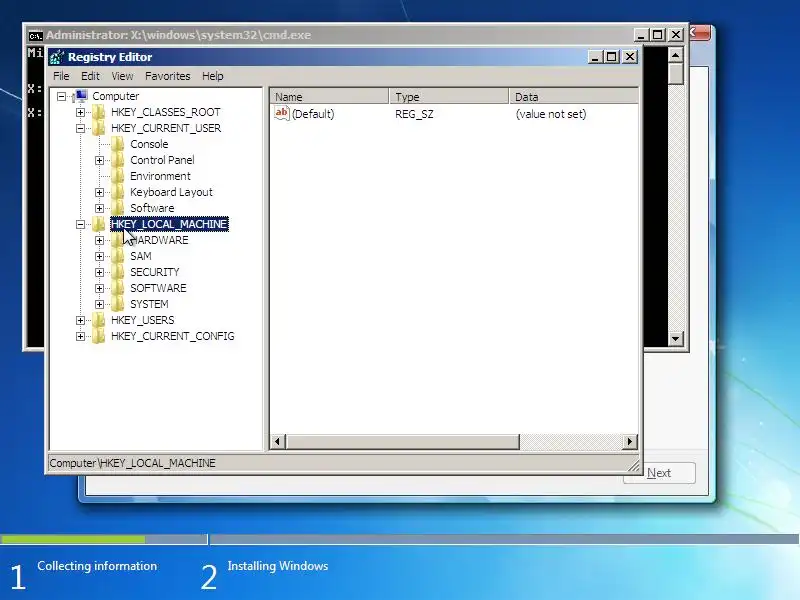Open the View menu
This screenshot has width=800, height=600.
click(122, 76)
